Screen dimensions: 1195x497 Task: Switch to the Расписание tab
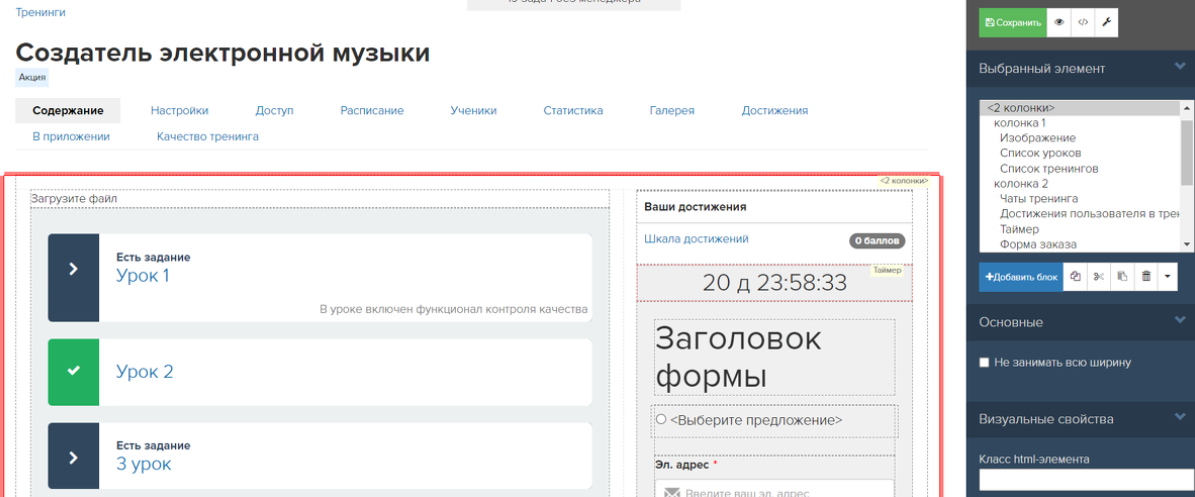[x=372, y=111]
